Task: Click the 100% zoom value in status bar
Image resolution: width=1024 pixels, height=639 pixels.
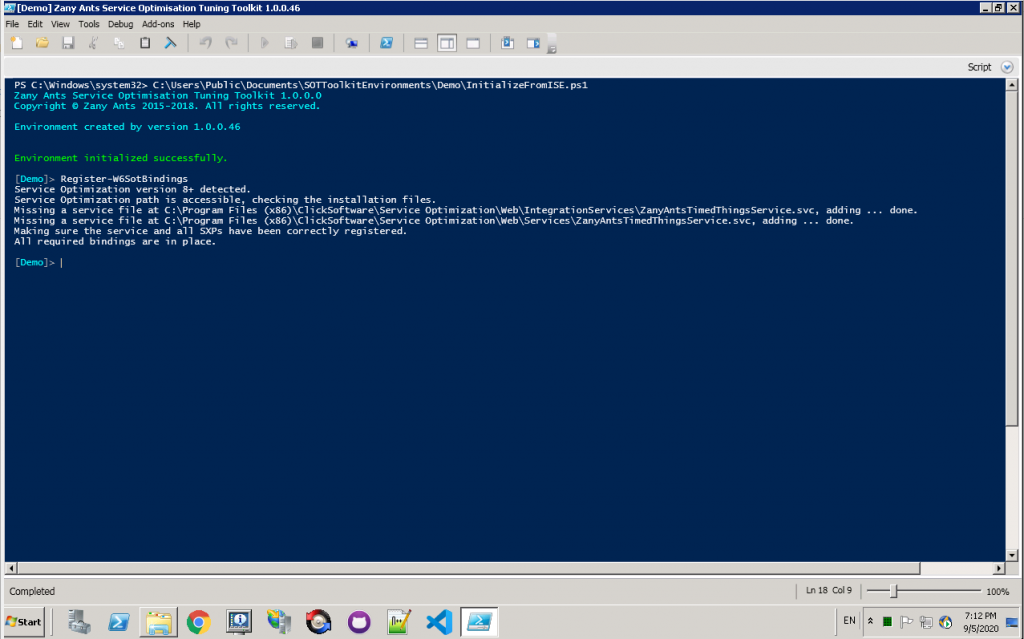Action: [997, 591]
